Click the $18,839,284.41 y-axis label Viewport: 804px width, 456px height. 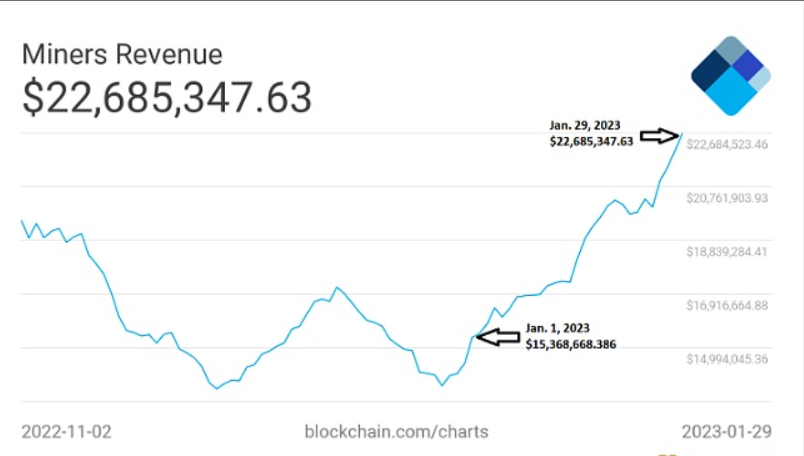click(x=726, y=252)
